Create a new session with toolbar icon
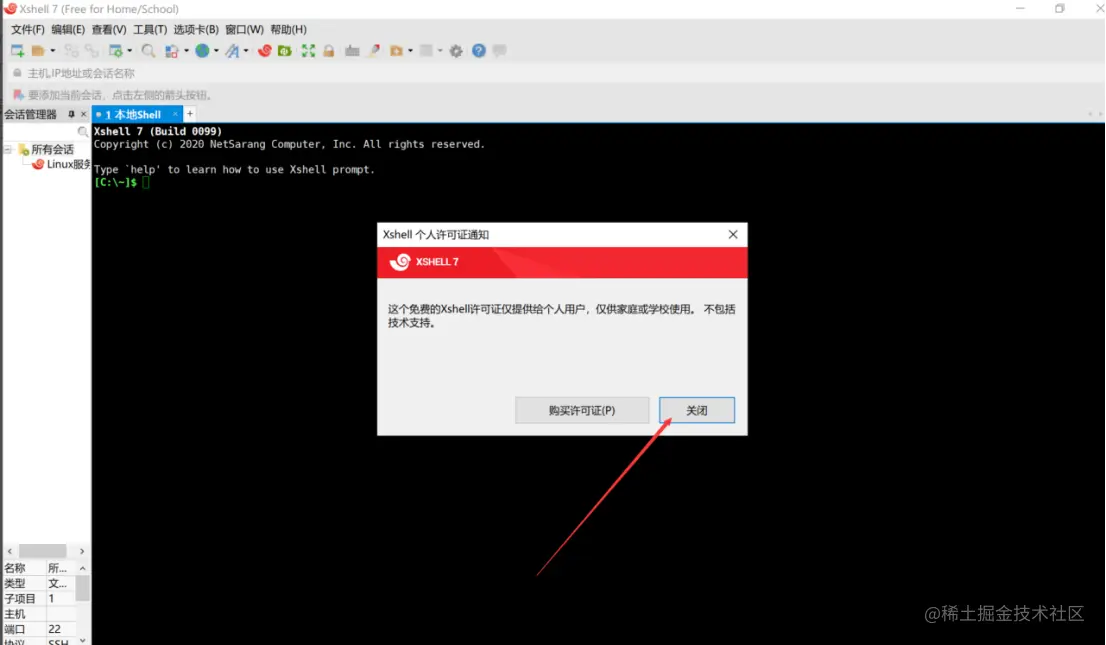The height and width of the screenshot is (645, 1106). click(x=18, y=51)
